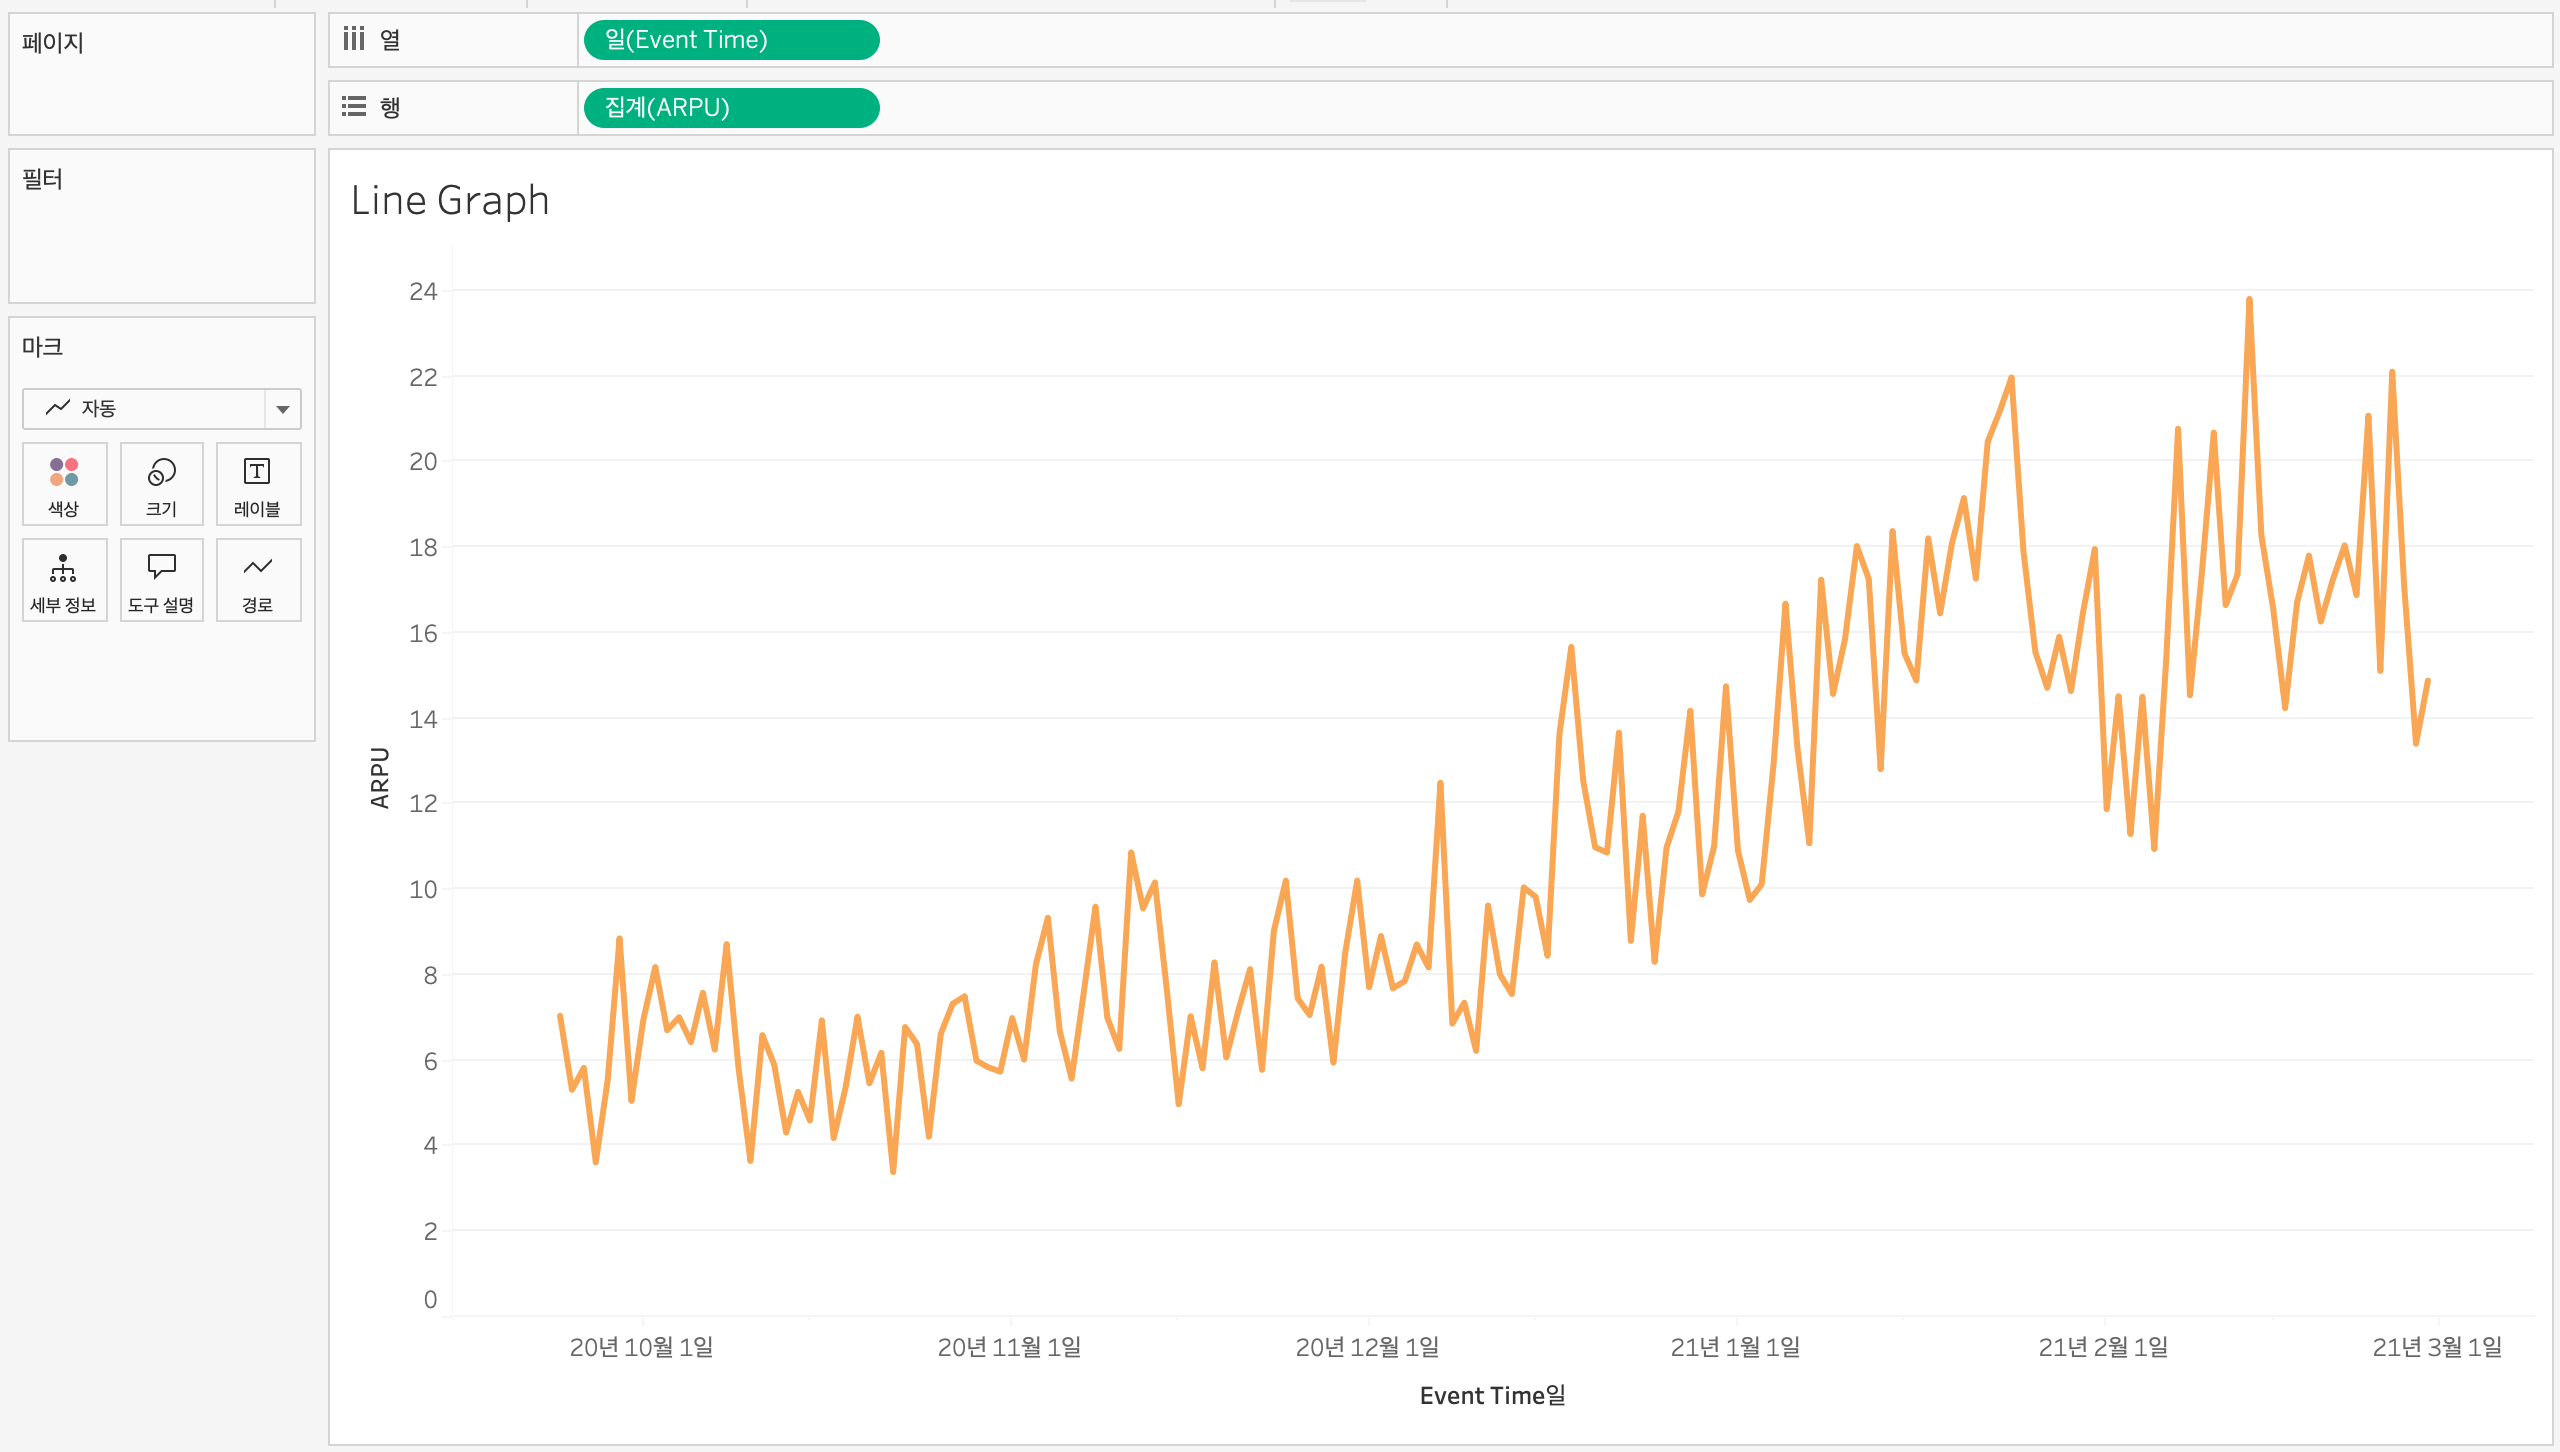Open the Size (크기) marks card
2560x1452 pixels.
162,485
